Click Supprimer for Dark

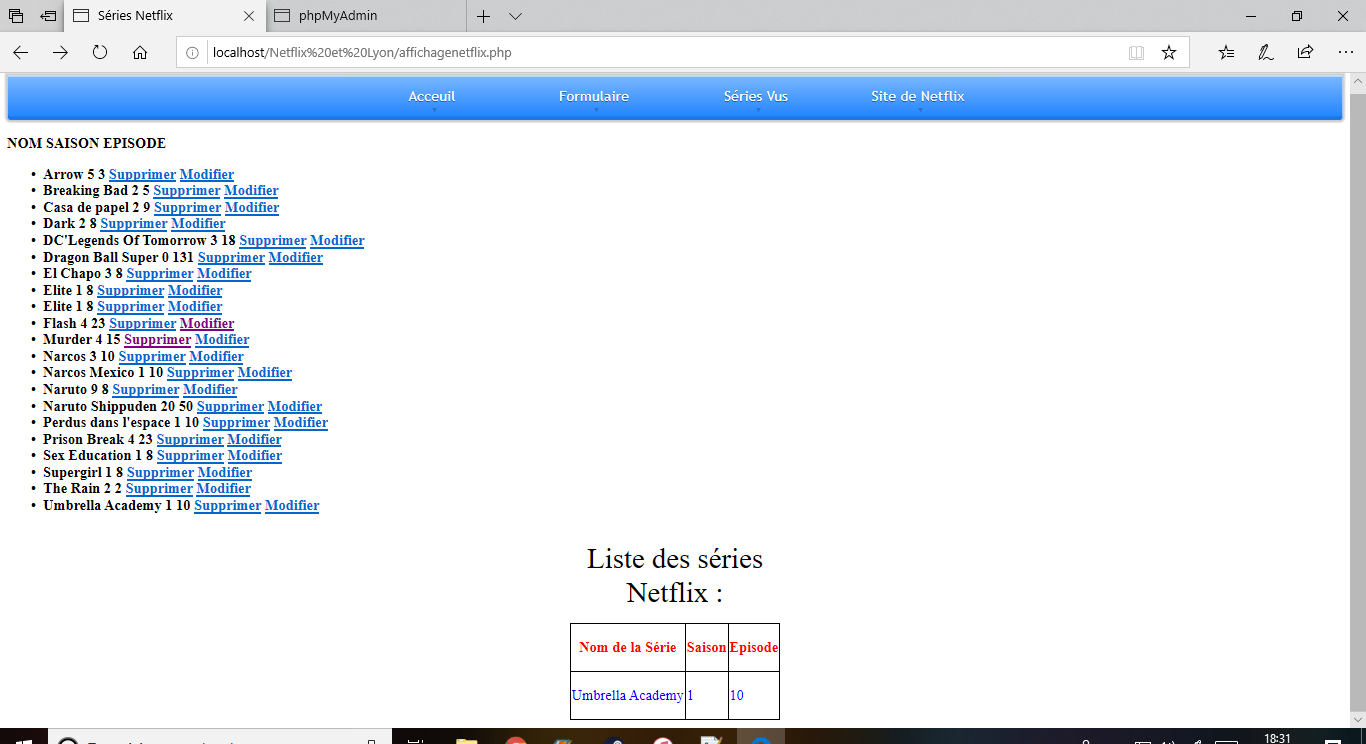tap(133, 224)
